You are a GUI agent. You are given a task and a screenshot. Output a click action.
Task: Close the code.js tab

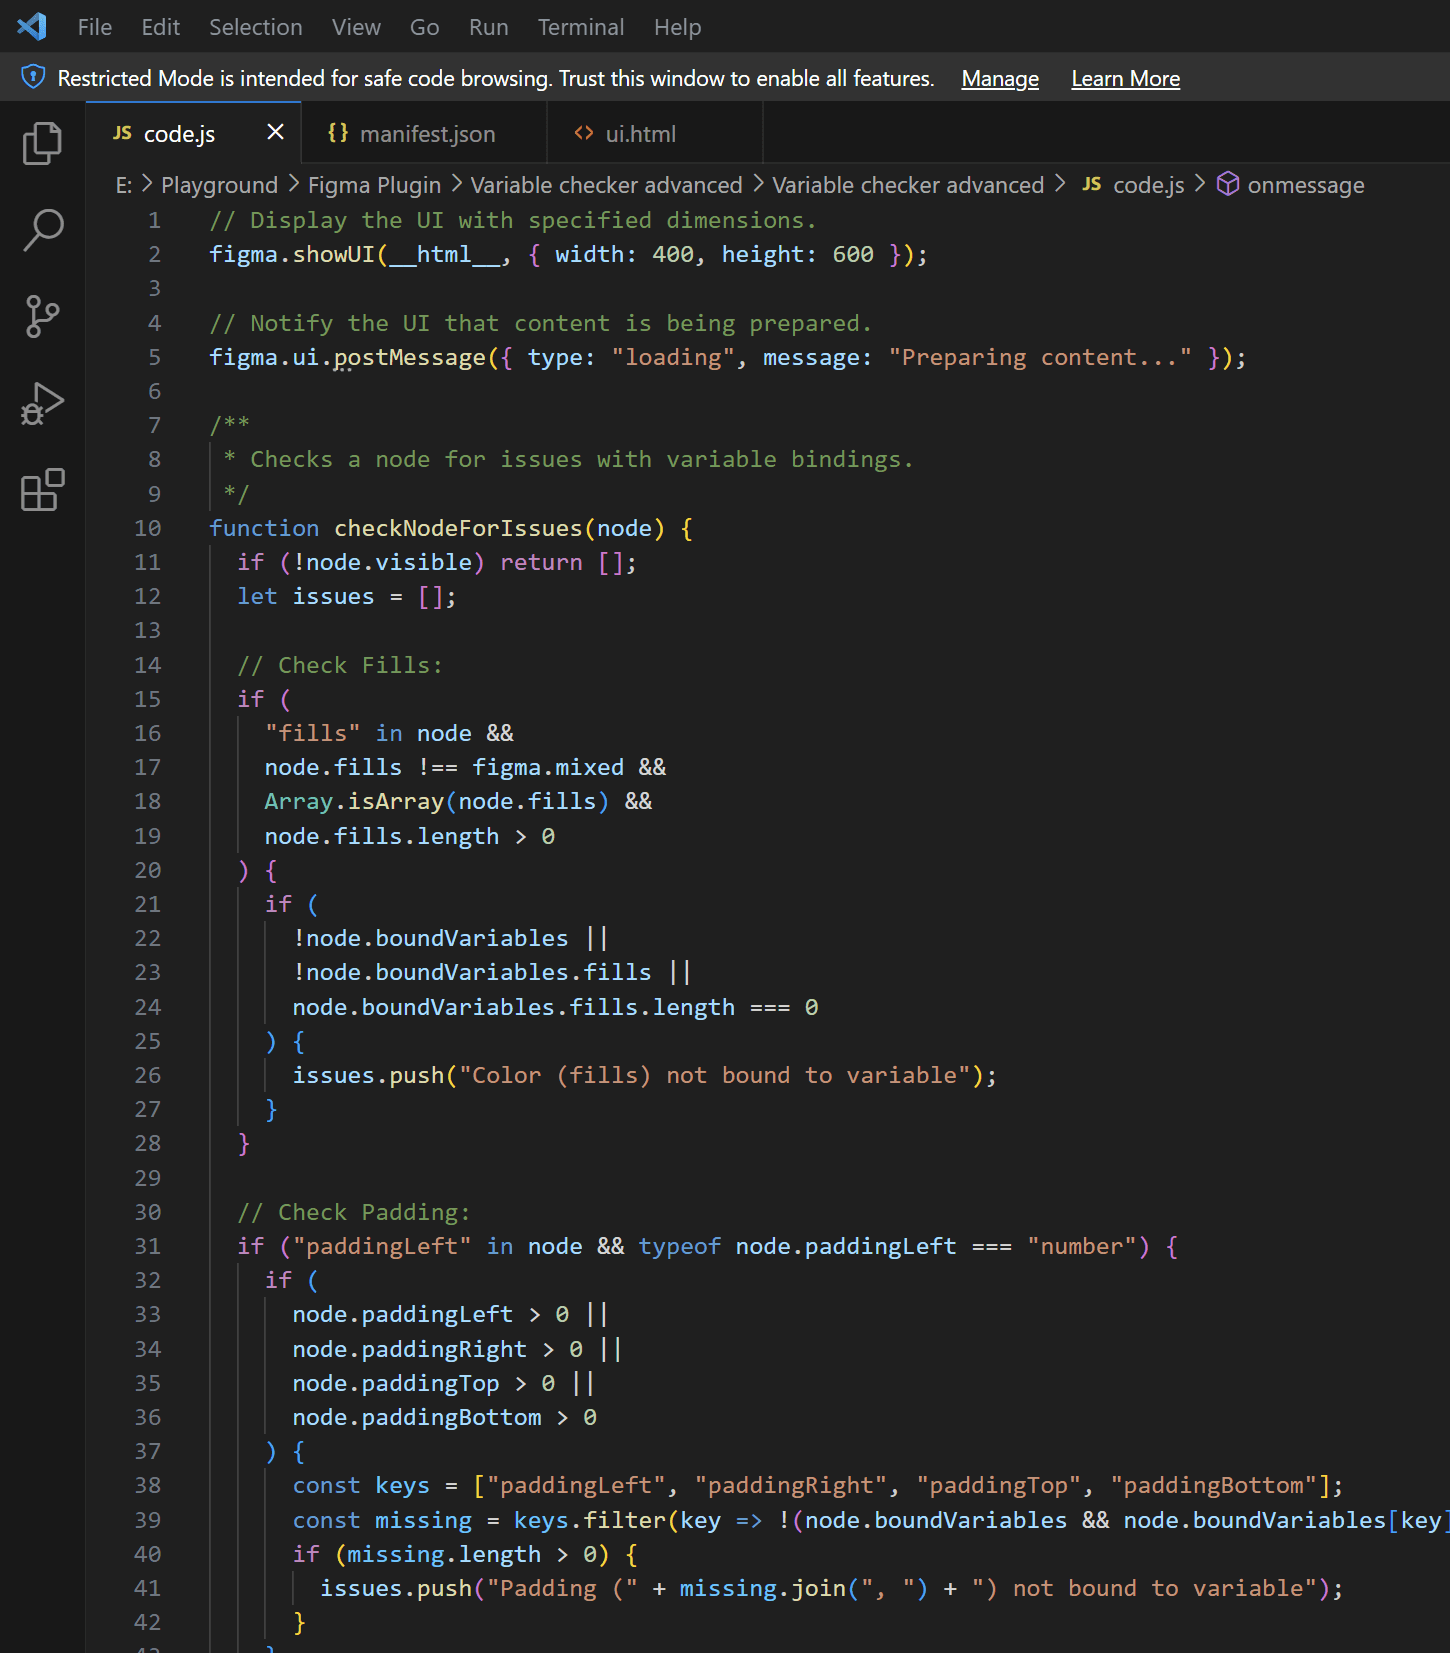(276, 132)
